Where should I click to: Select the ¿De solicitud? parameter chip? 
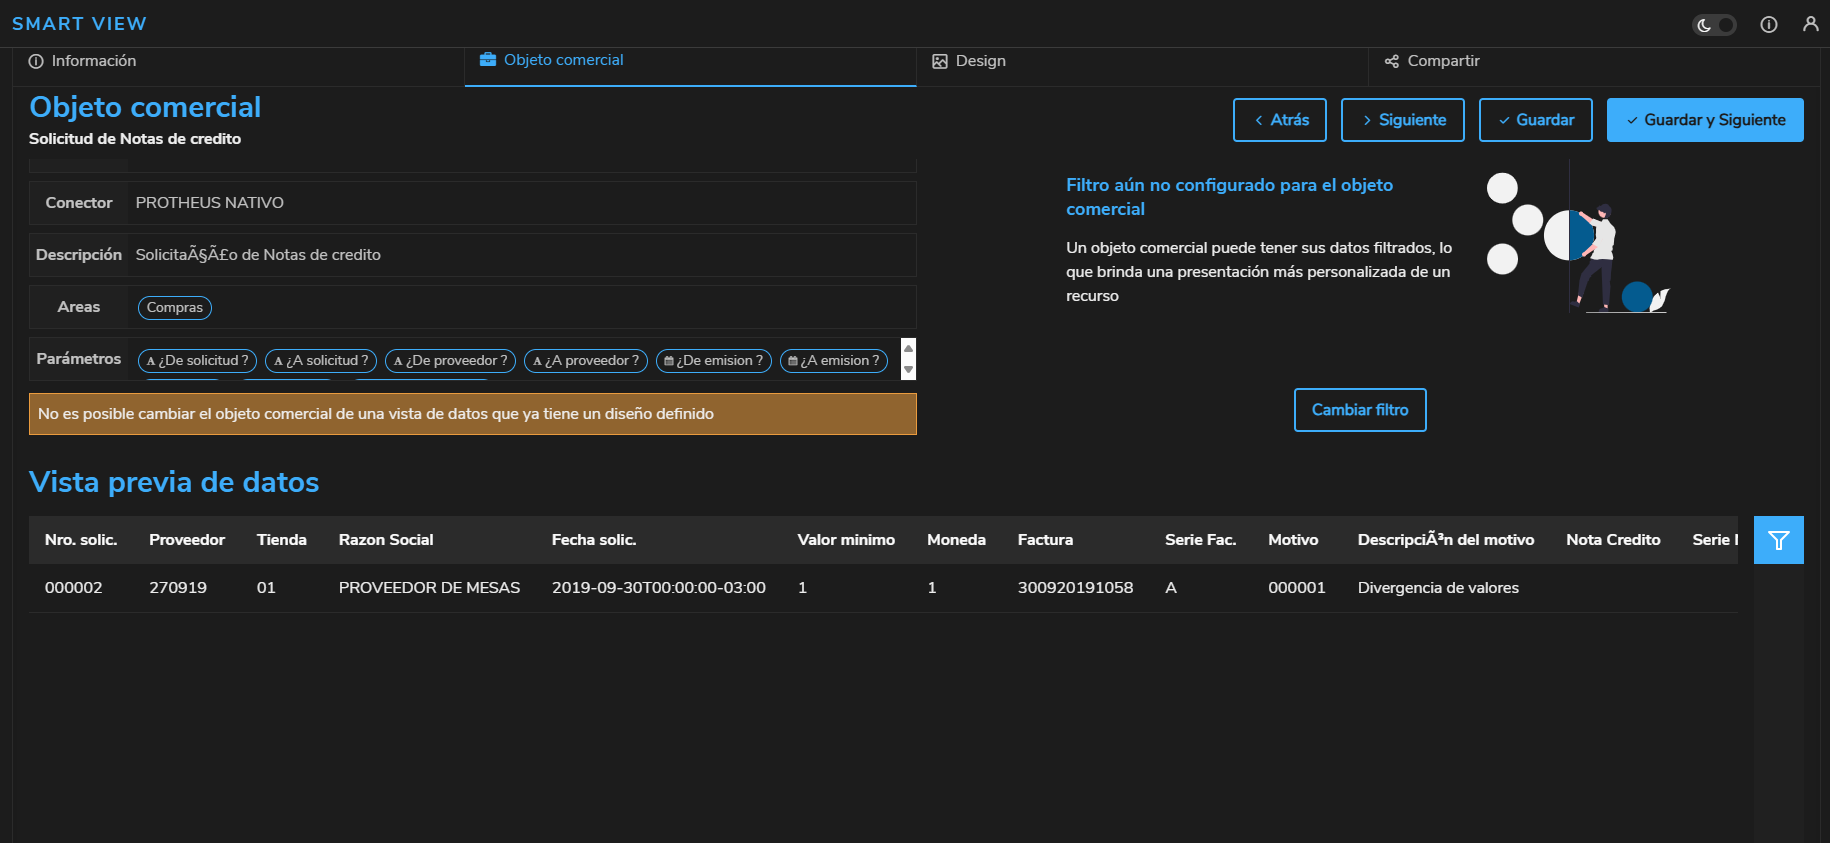click(x=198, y=361)
